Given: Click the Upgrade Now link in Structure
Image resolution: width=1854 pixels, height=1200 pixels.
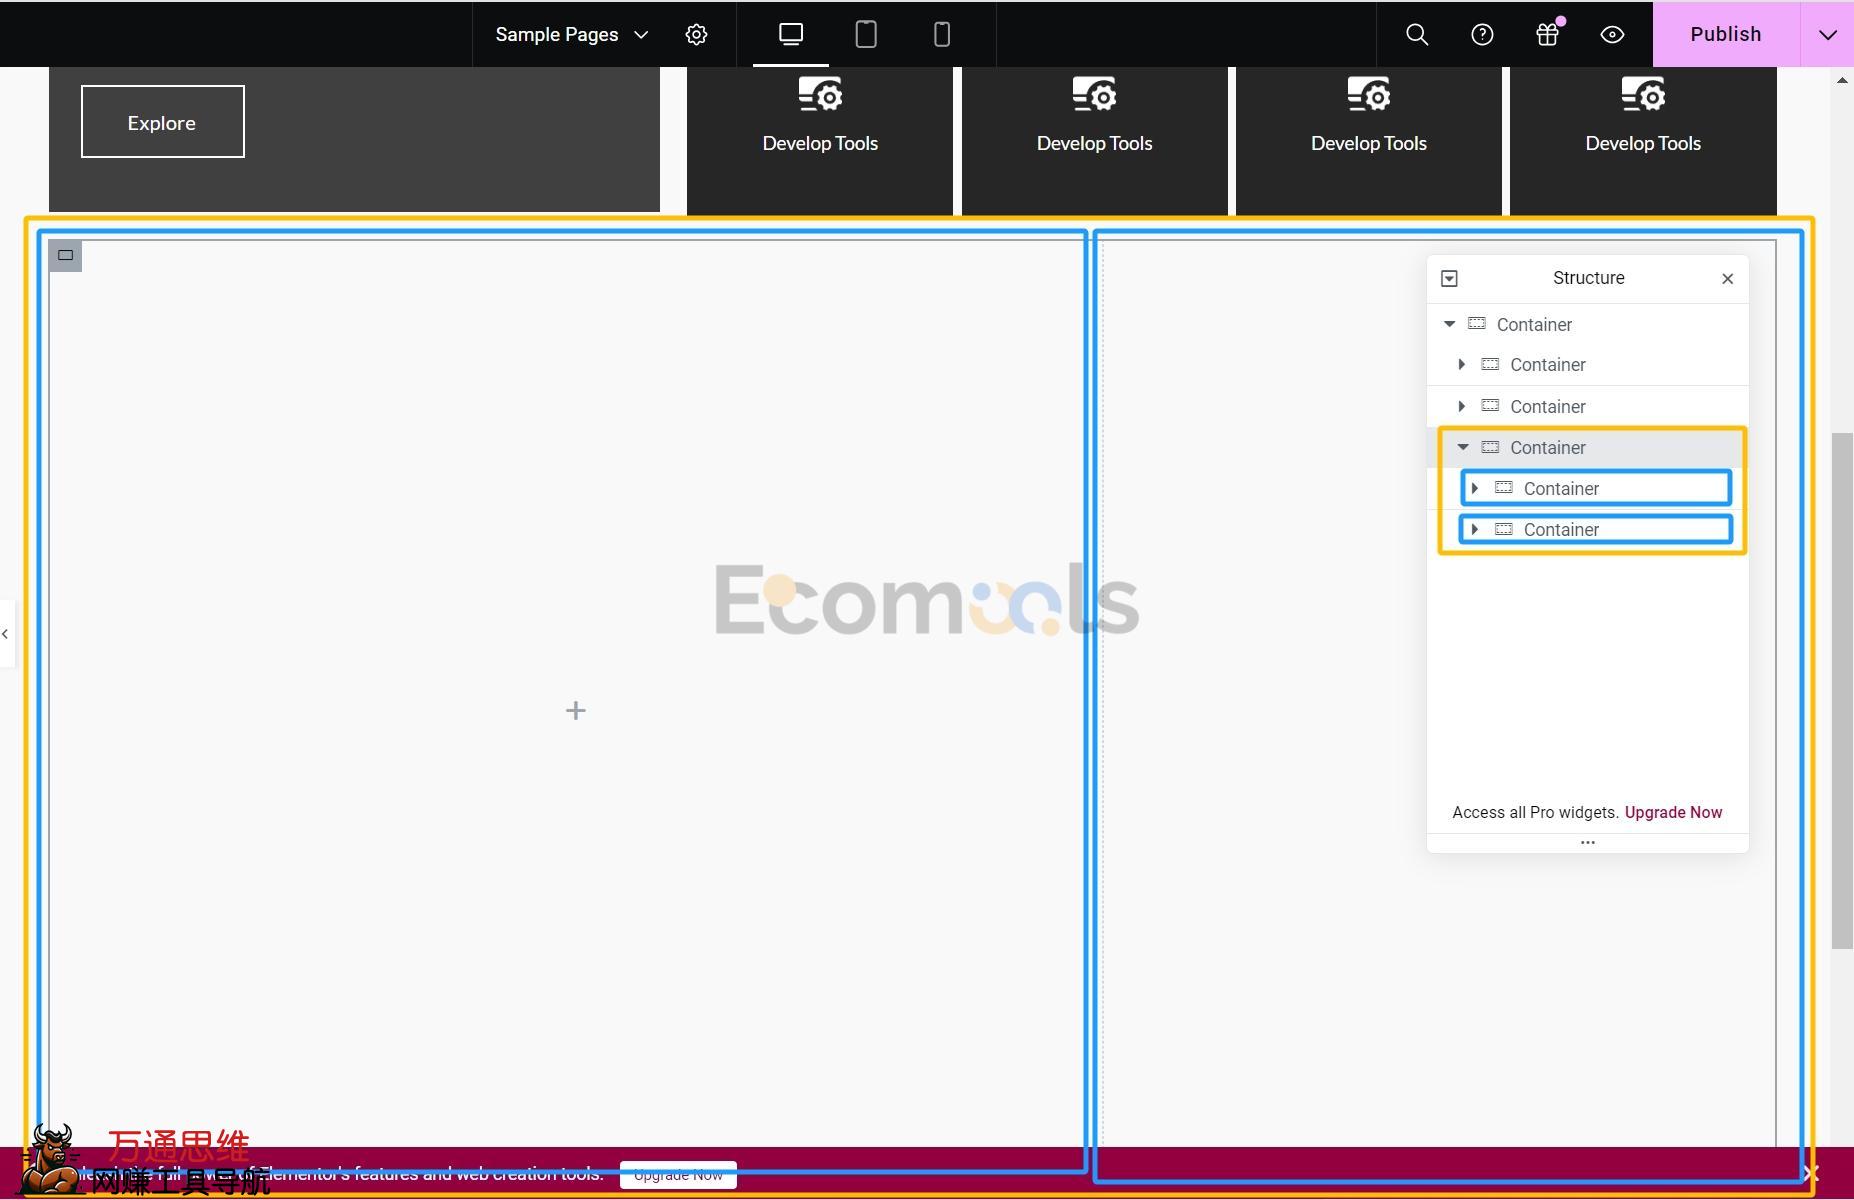Looking at the screenshot, I should [1673, 812].
